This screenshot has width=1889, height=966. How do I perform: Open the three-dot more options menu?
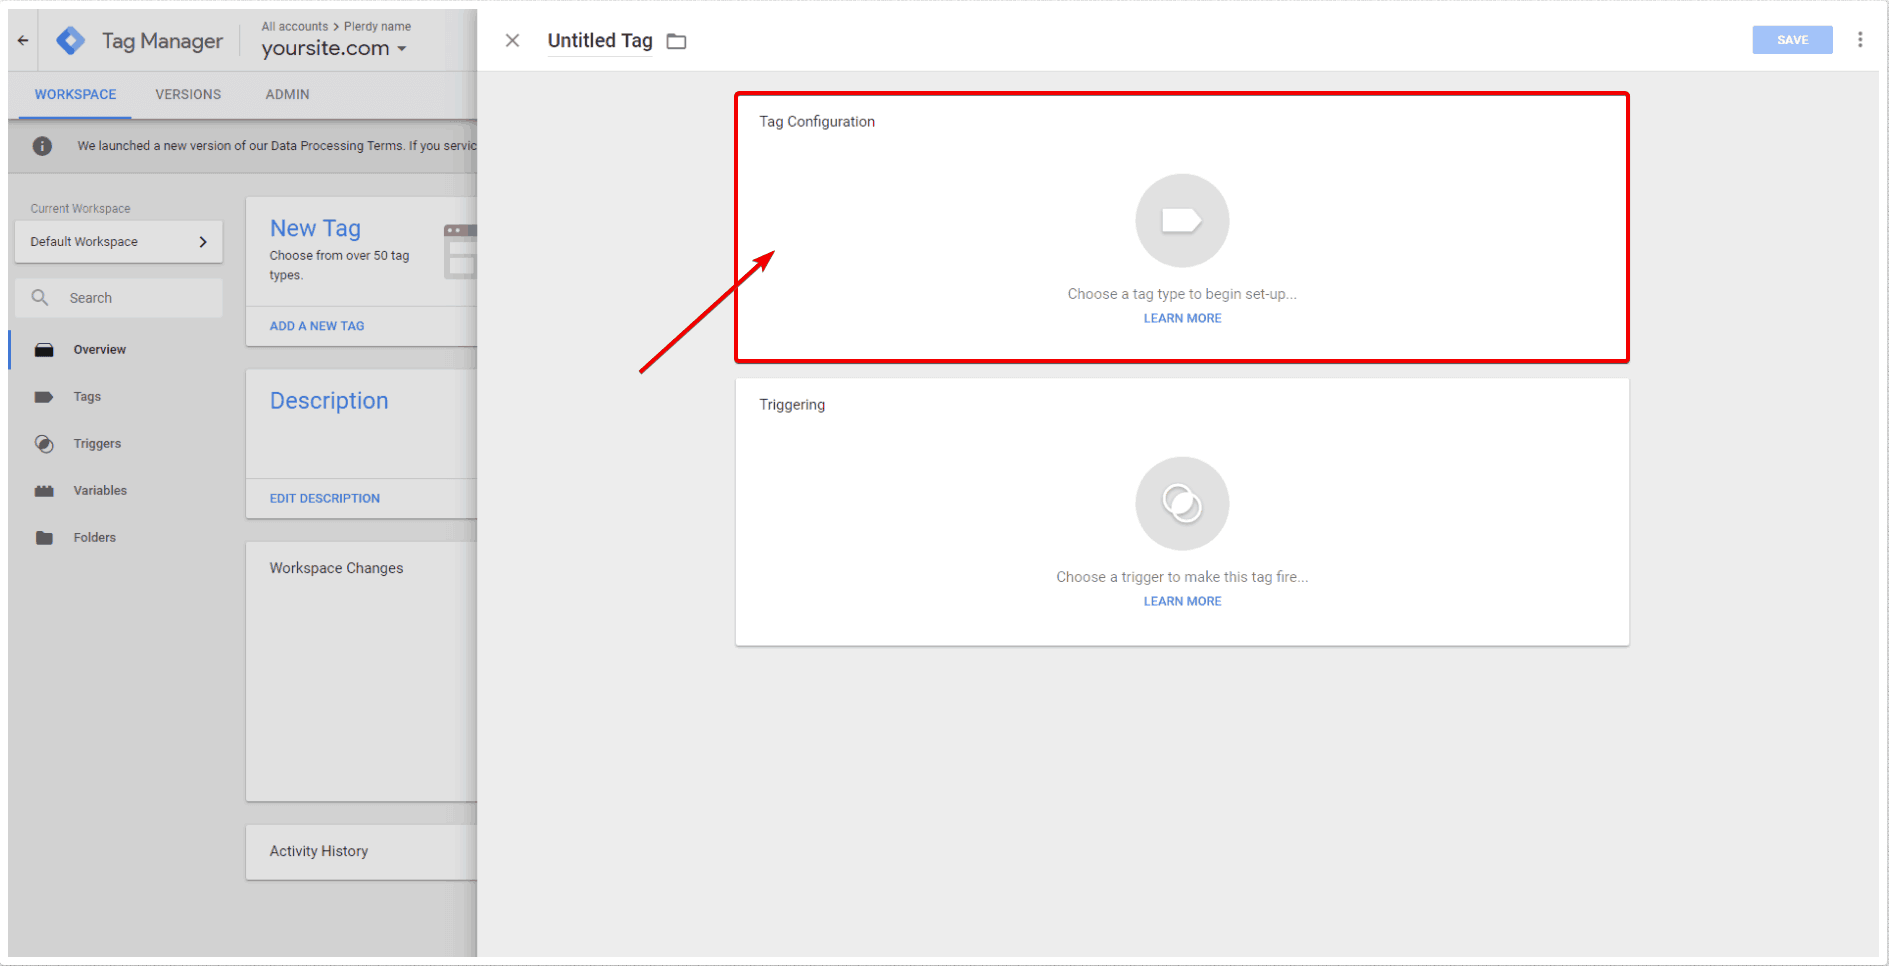click(x=1860, y=40)
